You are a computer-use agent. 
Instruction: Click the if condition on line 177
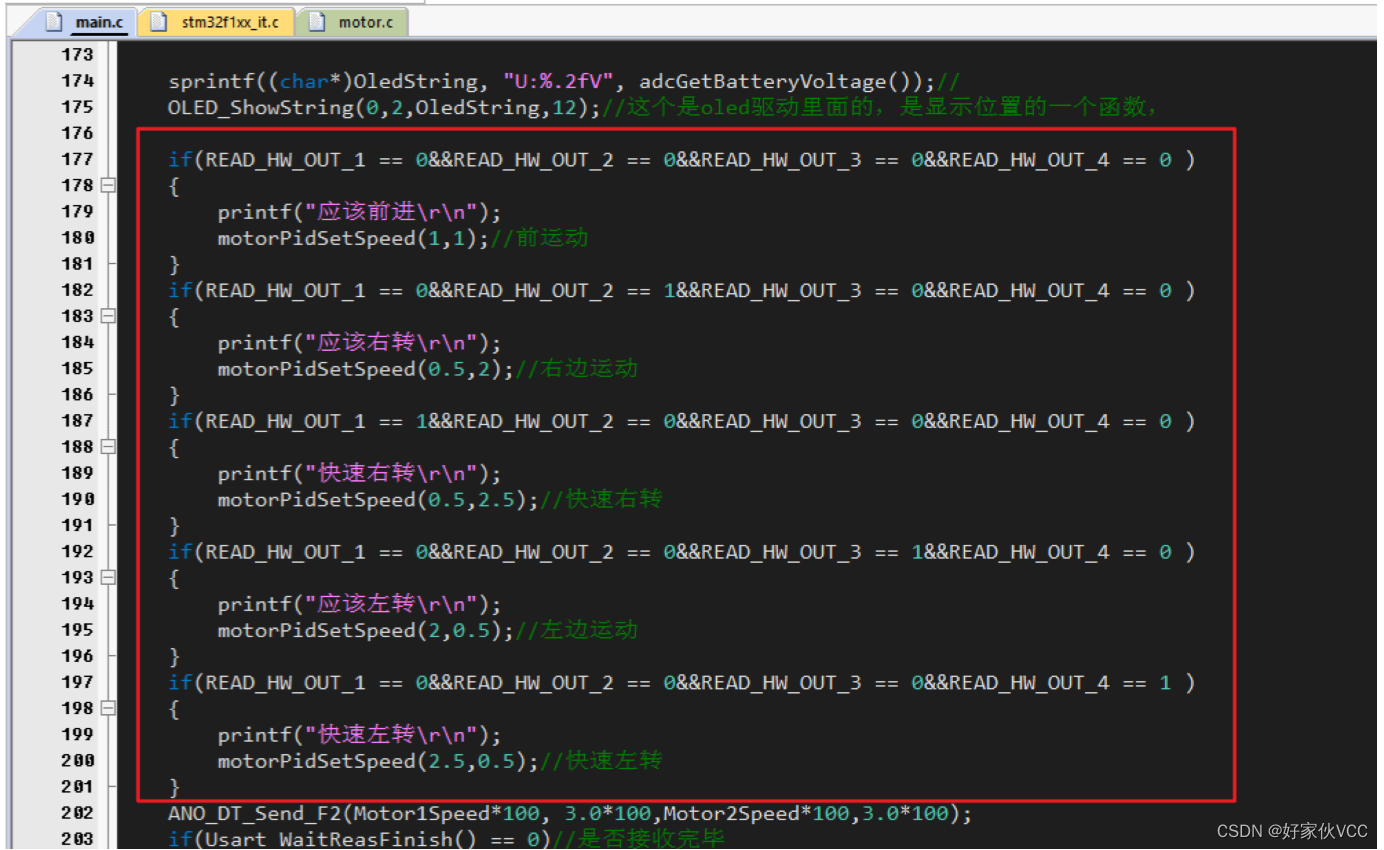point(681,160)
